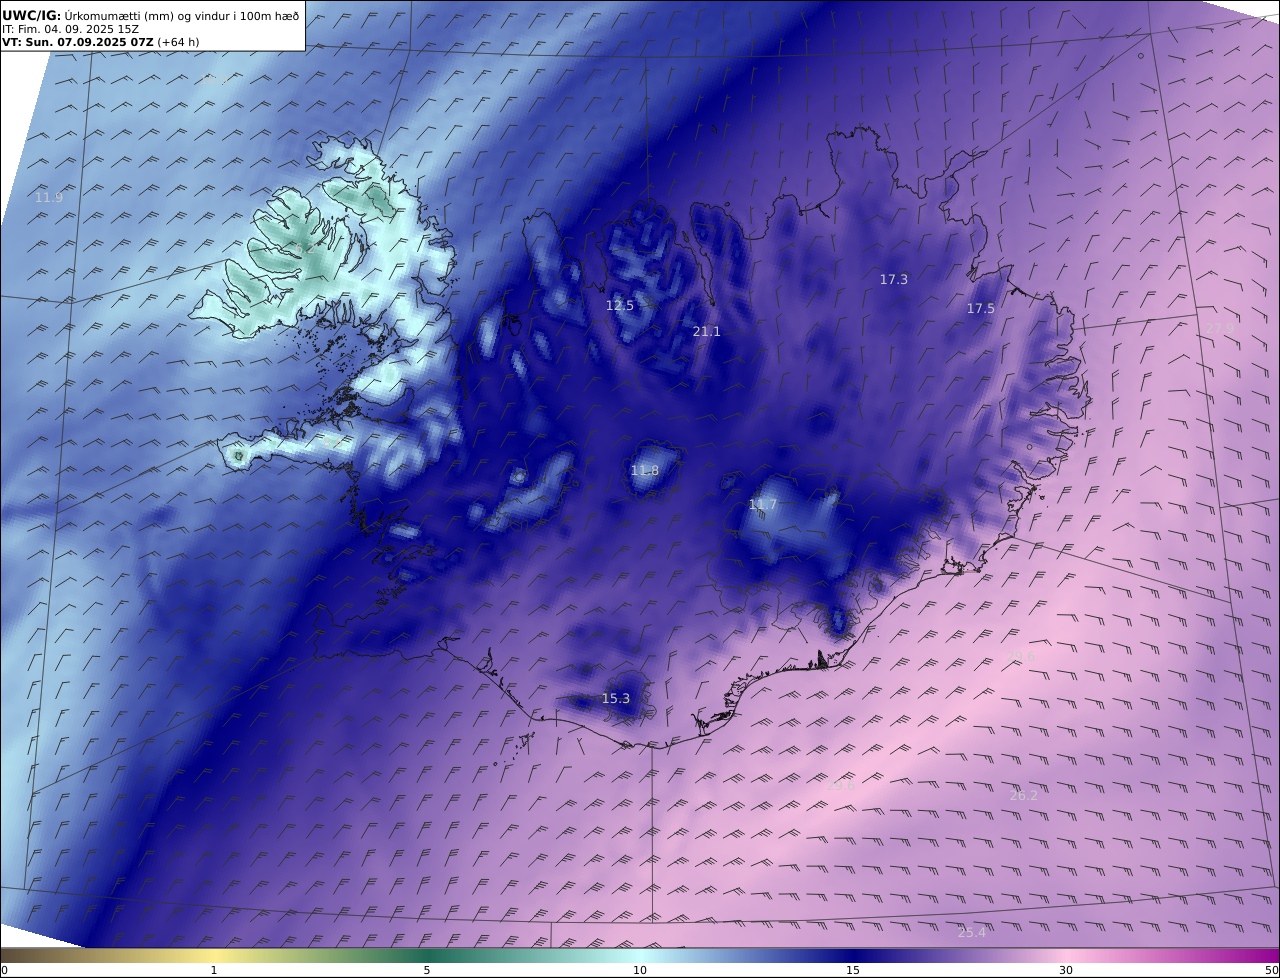Image resolution: width=1280 pixels, height=978 pixels.
Task: Click the 17.3 value in northeast Iceland
Action: point(894,279)
